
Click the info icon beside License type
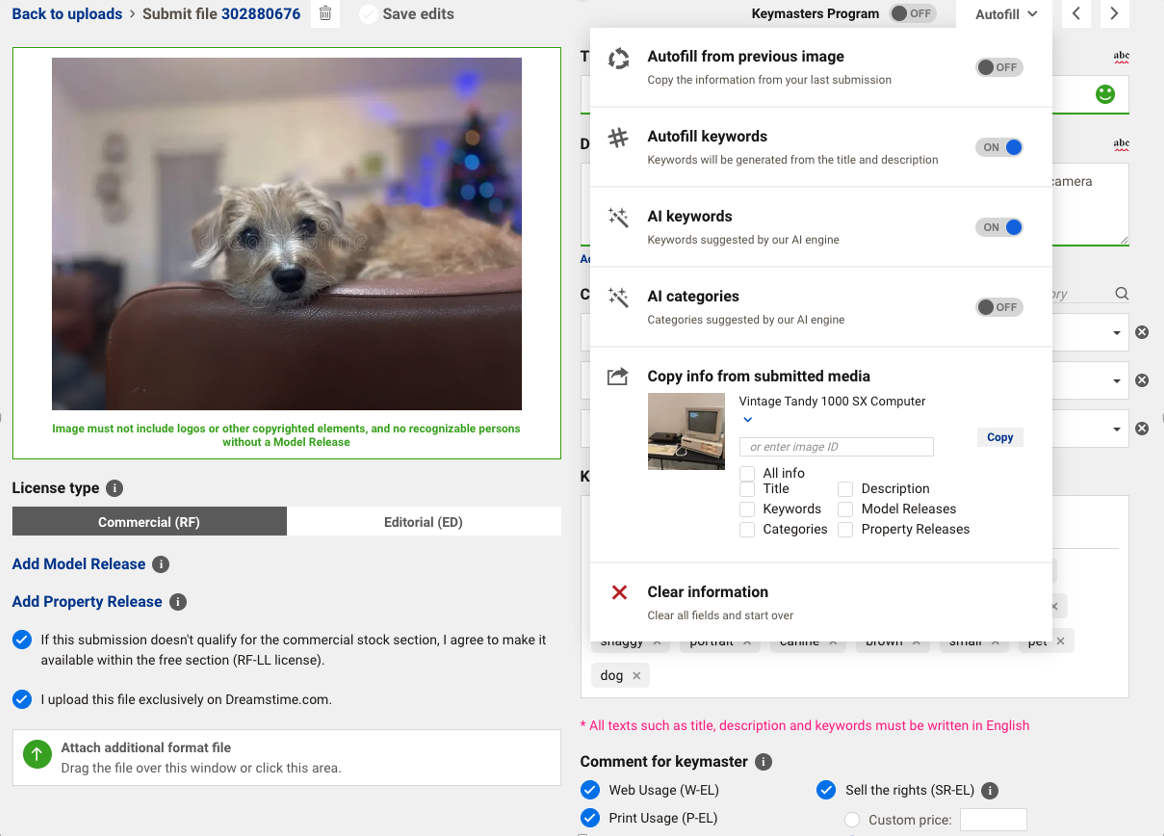[x=115, y=488]
